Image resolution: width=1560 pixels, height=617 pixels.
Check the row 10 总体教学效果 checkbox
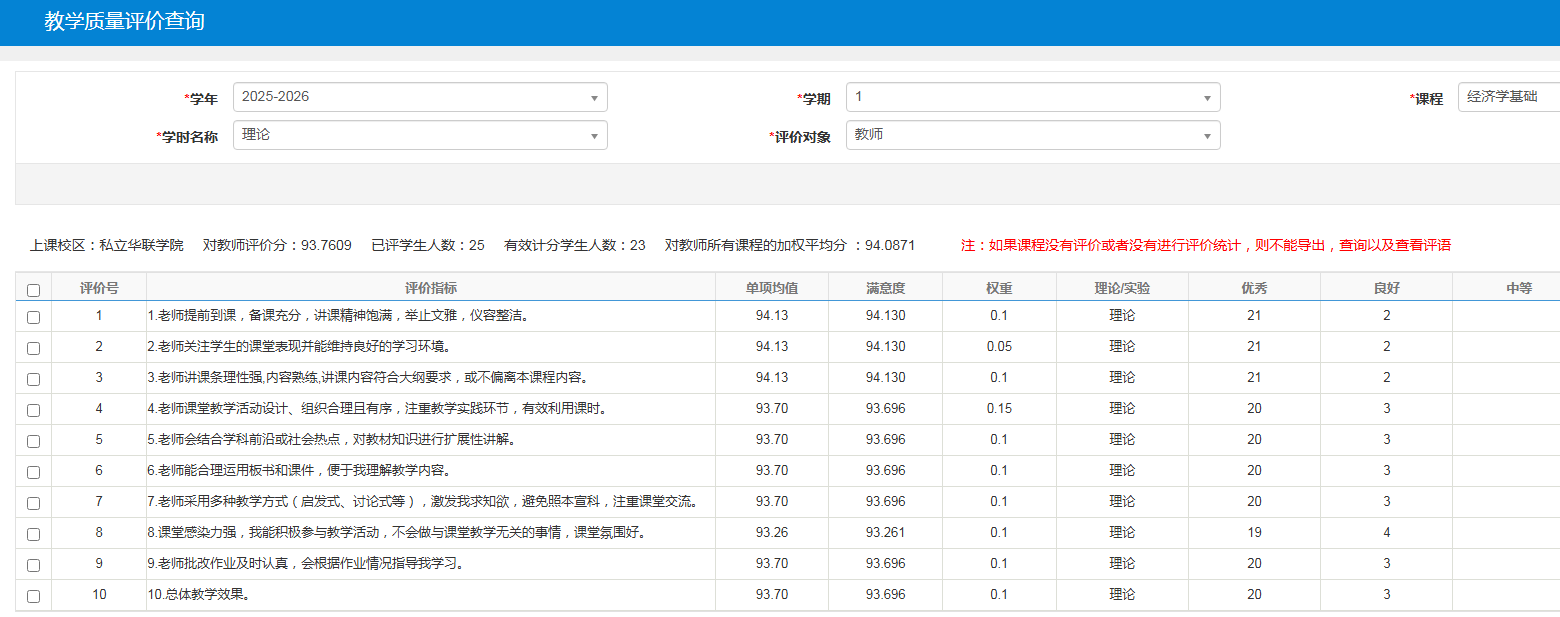pyautogui.click(x=34, y=596)
